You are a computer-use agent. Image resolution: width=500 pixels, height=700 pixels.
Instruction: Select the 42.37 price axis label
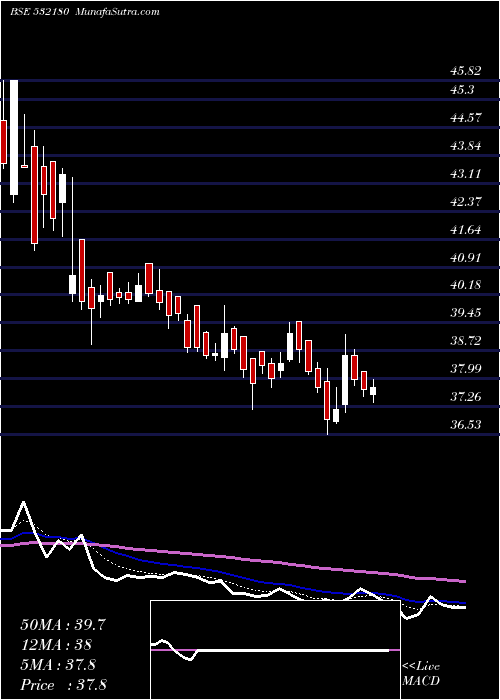pyautogui.click(x=466, y=202)
